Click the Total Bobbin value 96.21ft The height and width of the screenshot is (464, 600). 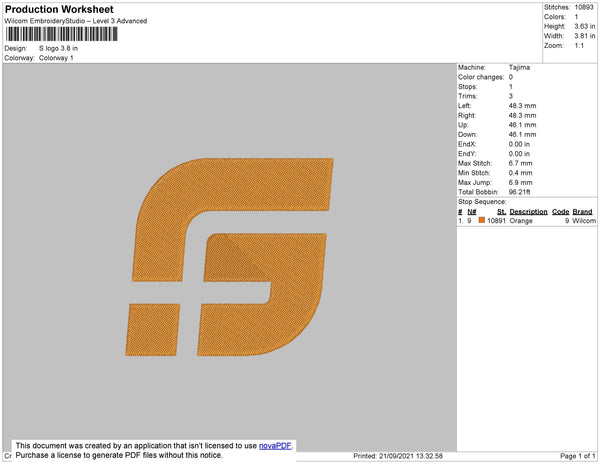click(x=519, y=192)
